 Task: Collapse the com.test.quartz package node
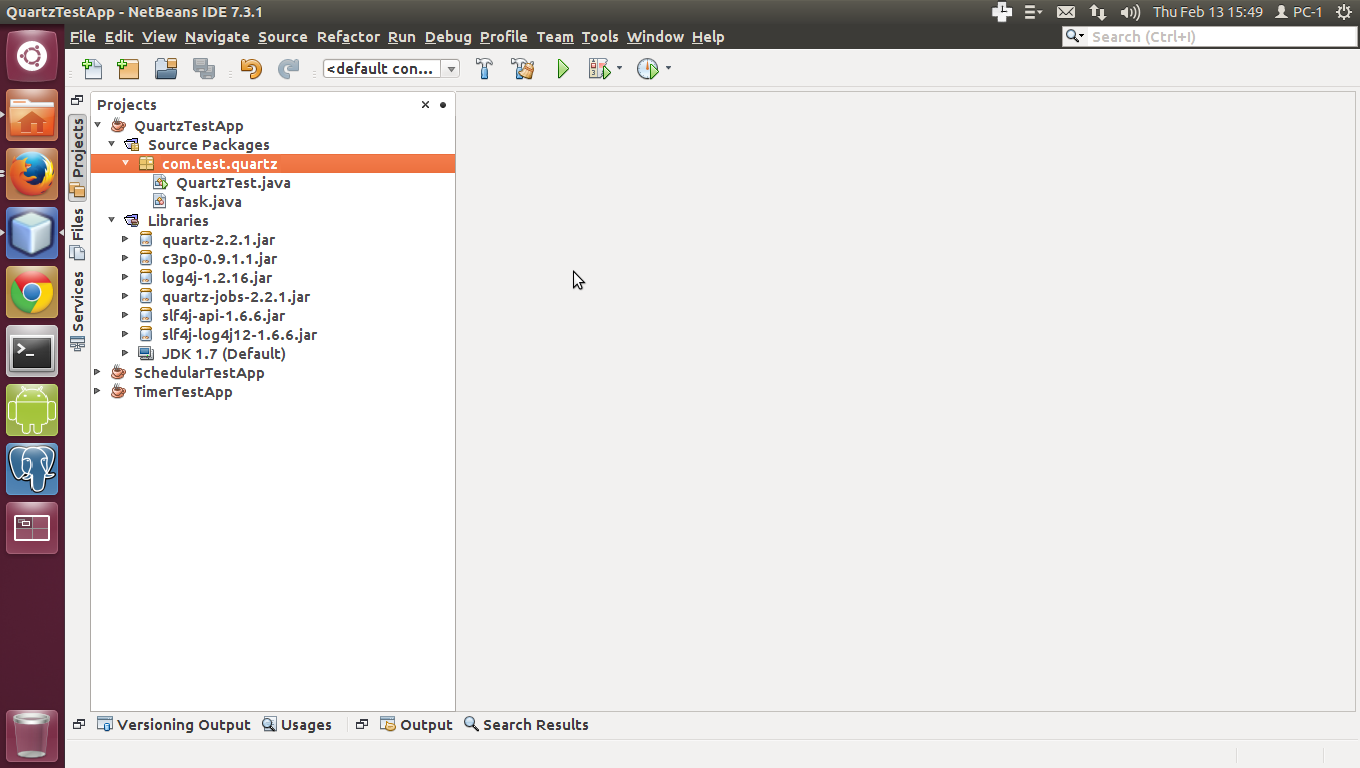(126, 163)
